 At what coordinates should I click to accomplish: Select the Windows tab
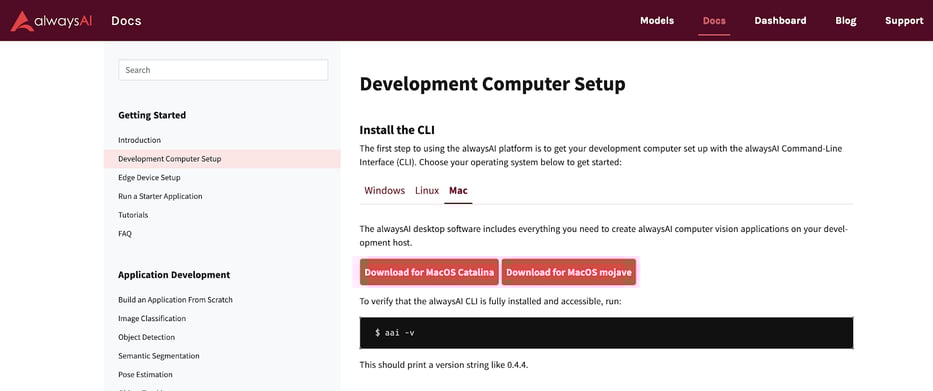(384, 190)
